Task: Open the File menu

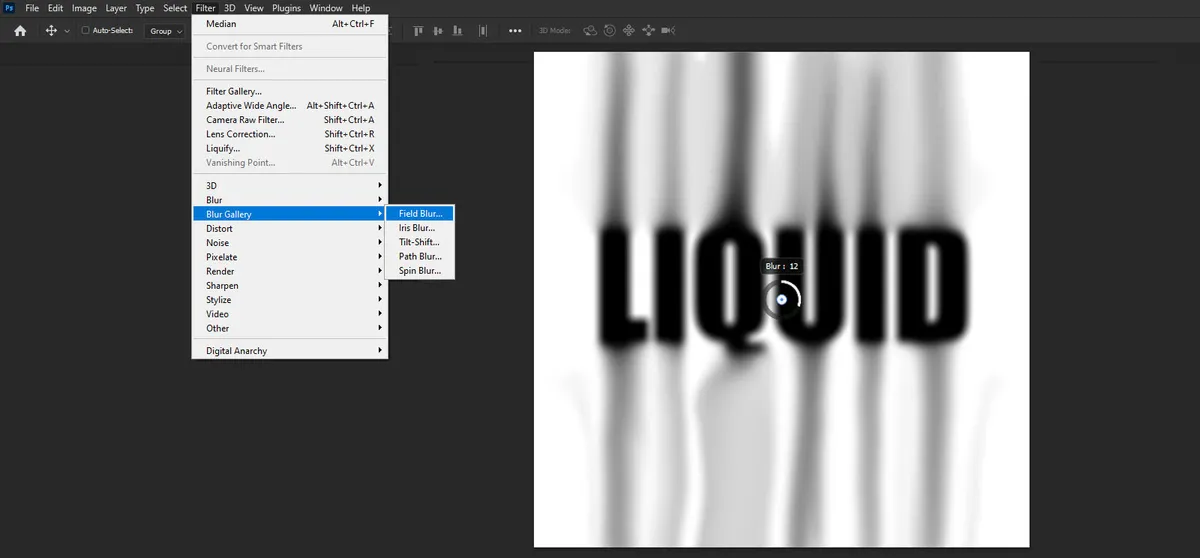Action: click(x=32, y=8)
